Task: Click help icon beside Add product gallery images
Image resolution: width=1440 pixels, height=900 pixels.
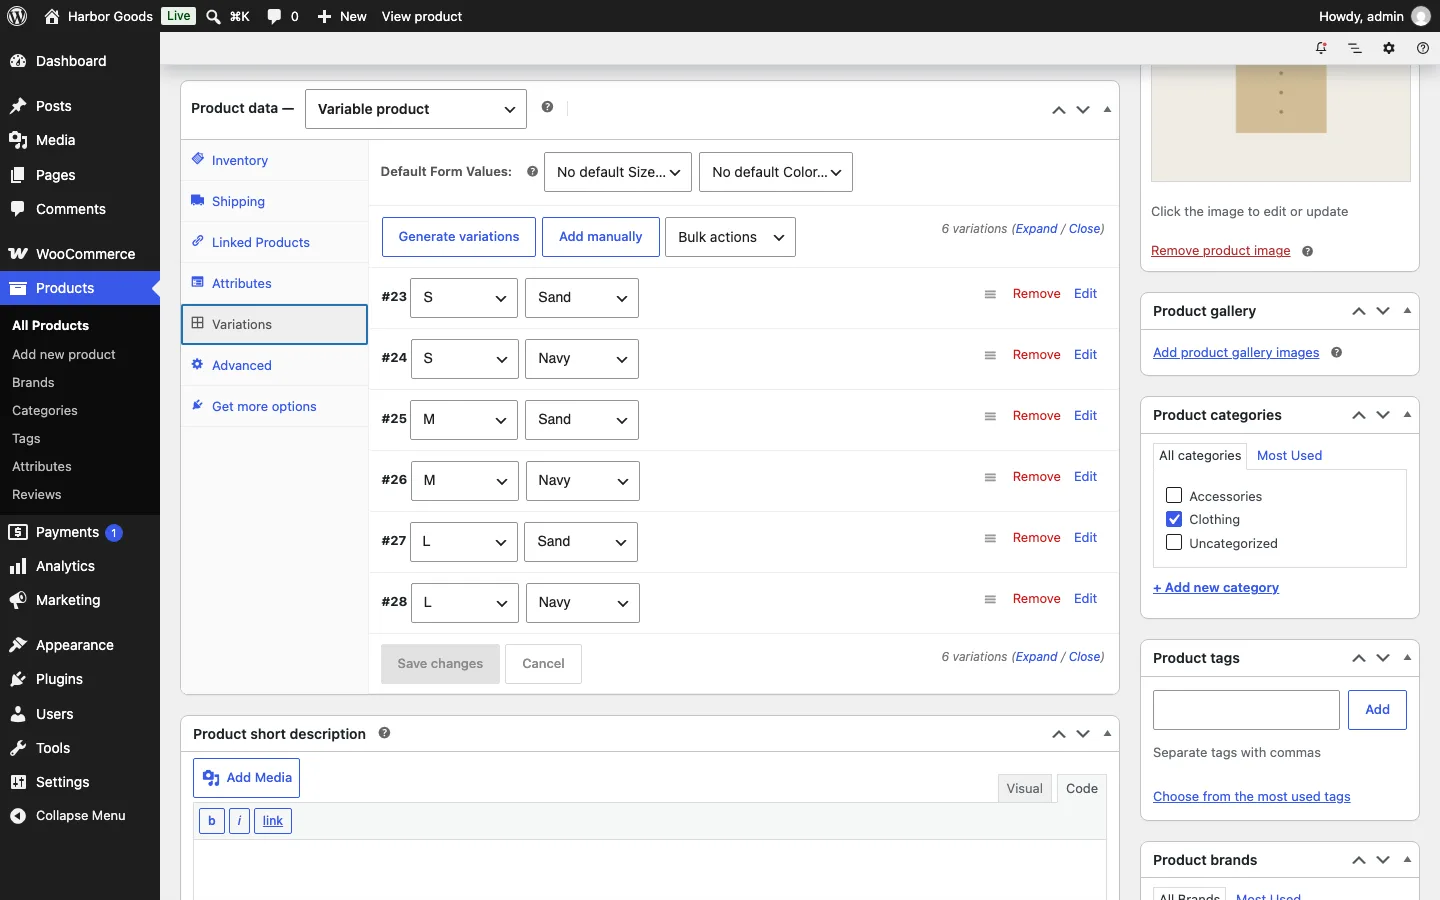Action: point(1336,353)
